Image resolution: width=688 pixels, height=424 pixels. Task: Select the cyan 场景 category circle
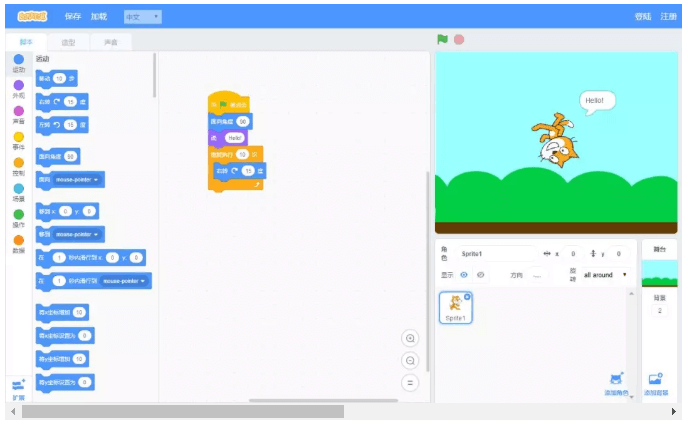point(18,189)
